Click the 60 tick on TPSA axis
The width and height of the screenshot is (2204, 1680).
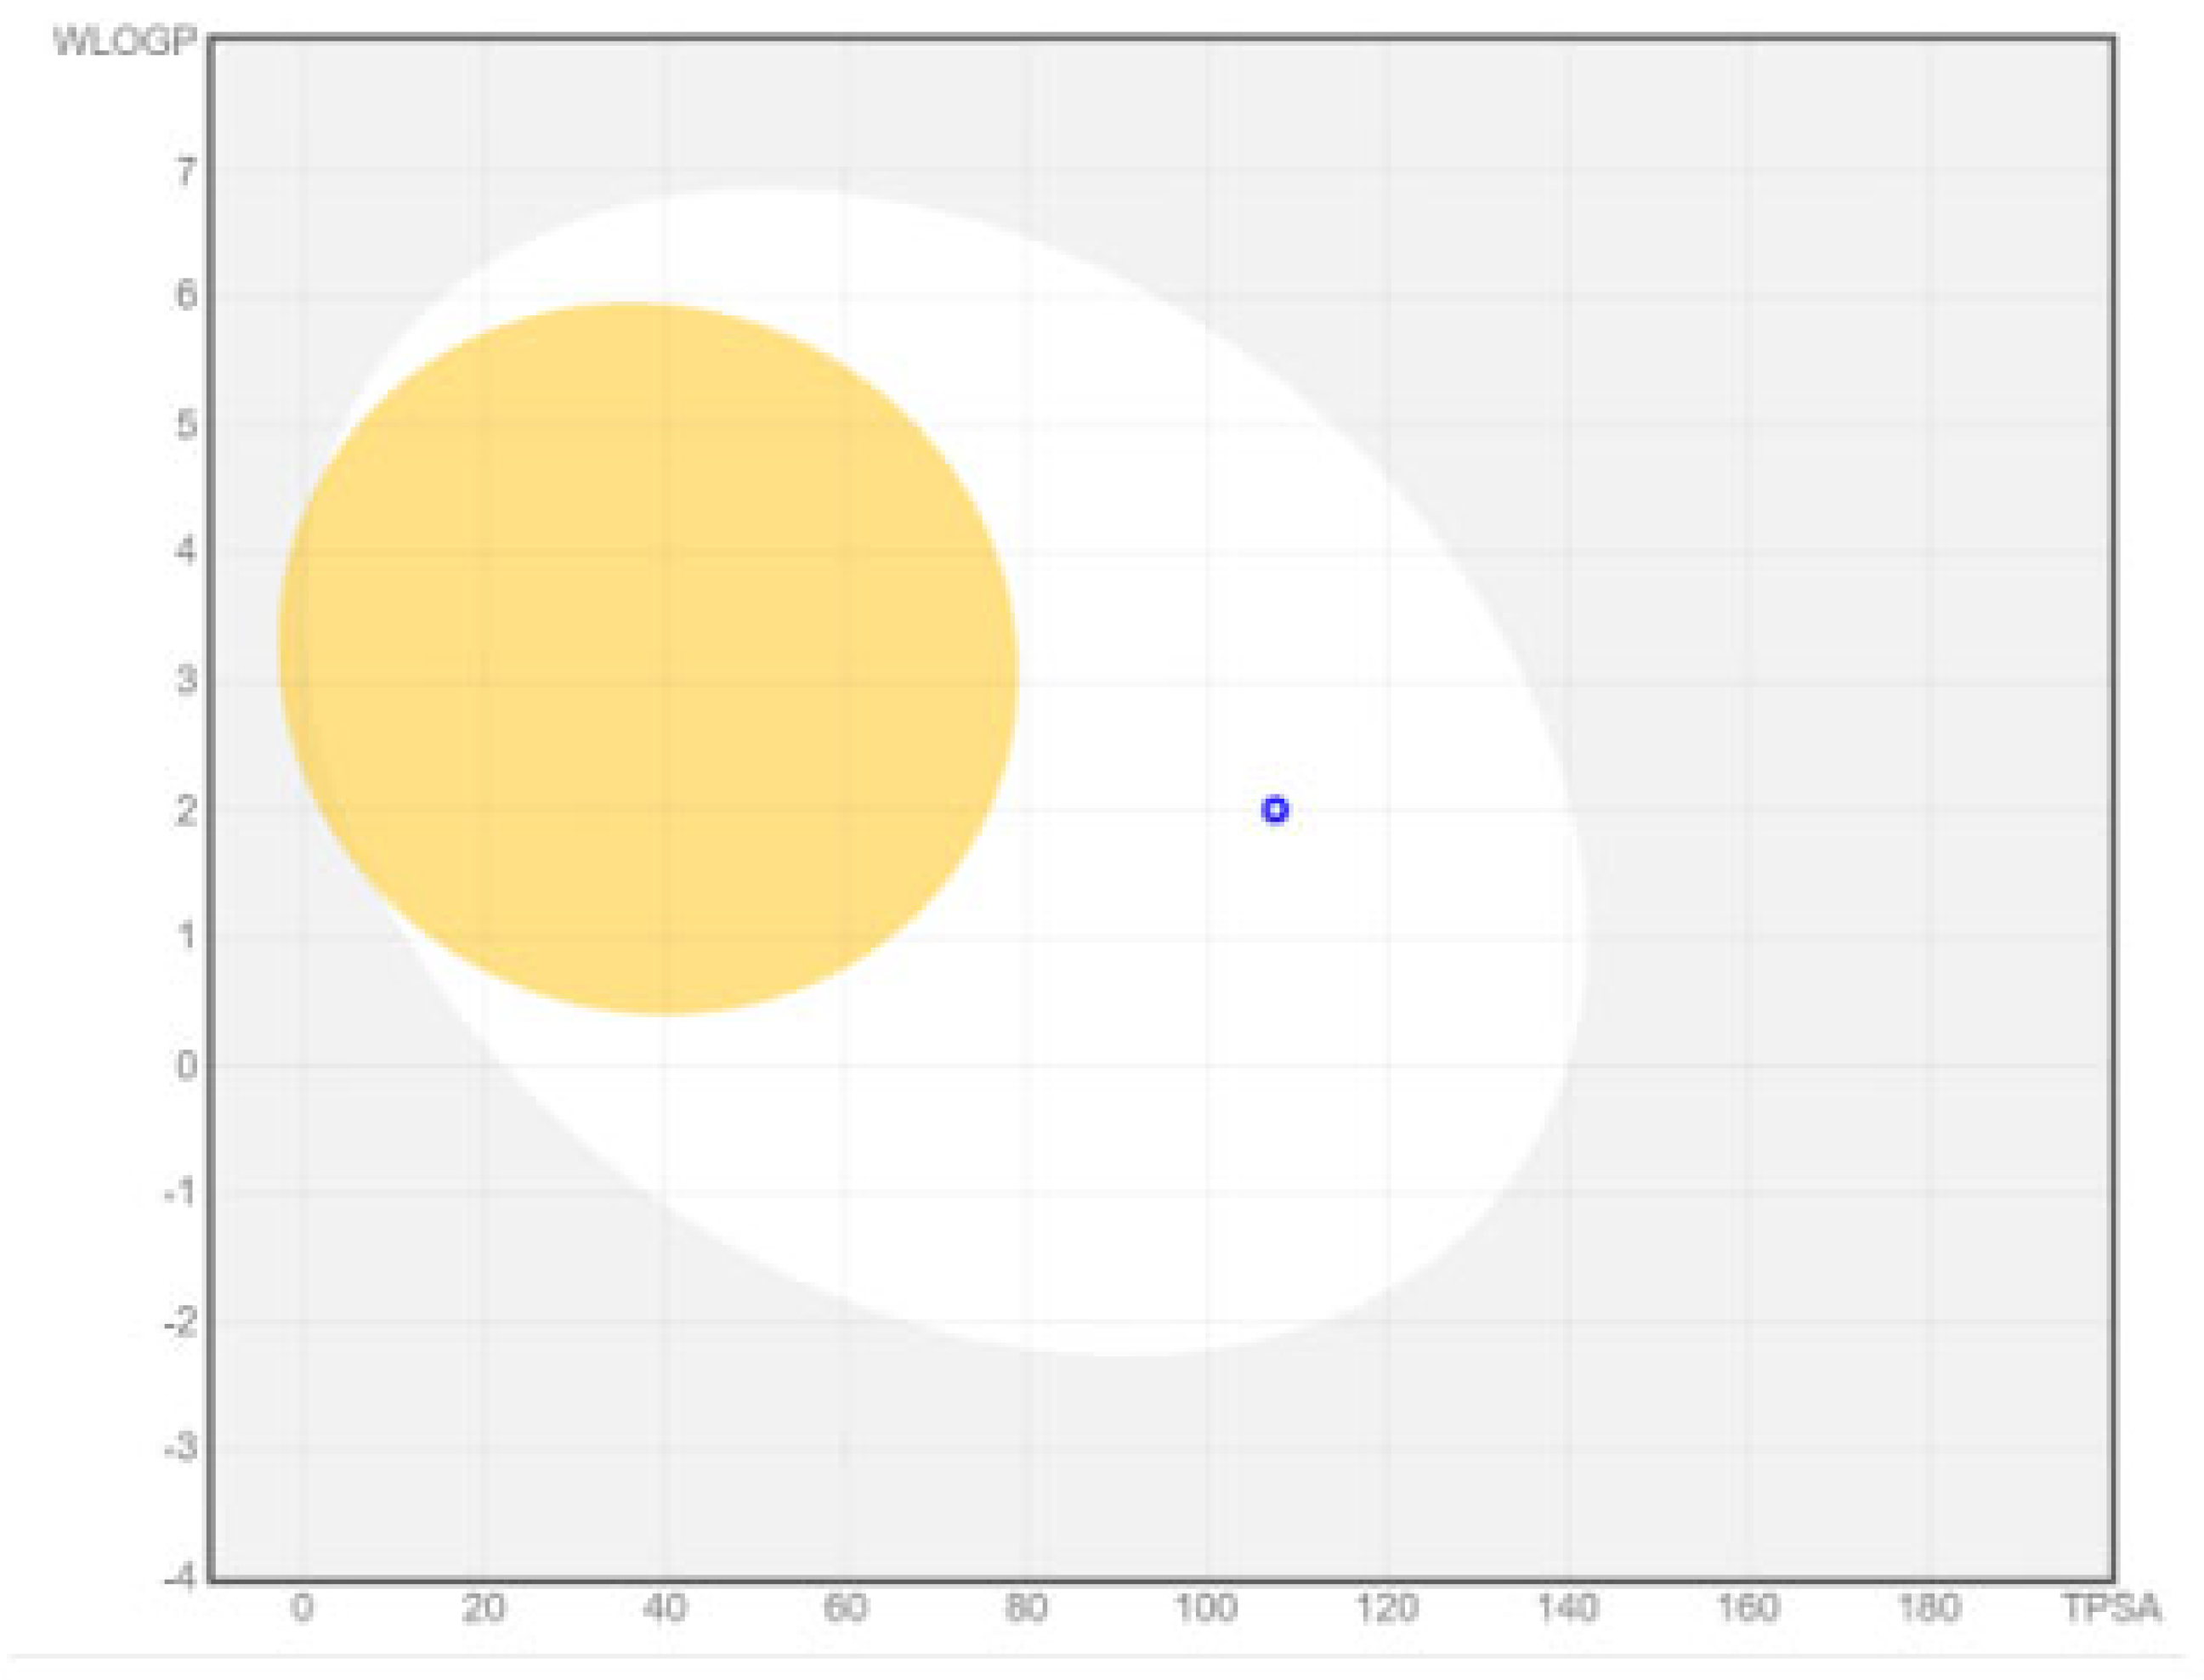pyautogui.click(x=845, y=1608)
